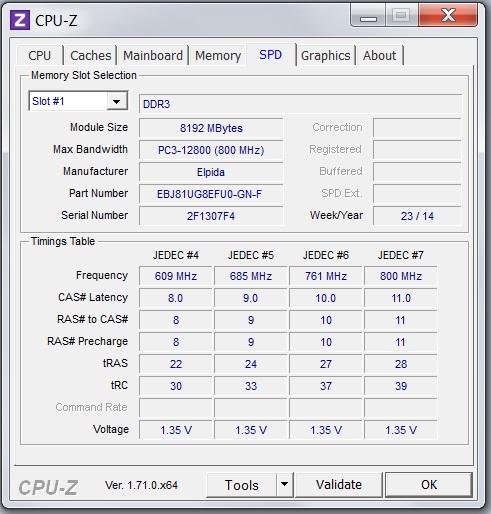Click the CPU-Z purple Z logo icon
The width and height of the screenshot is (491, 514).
(20, 20)
